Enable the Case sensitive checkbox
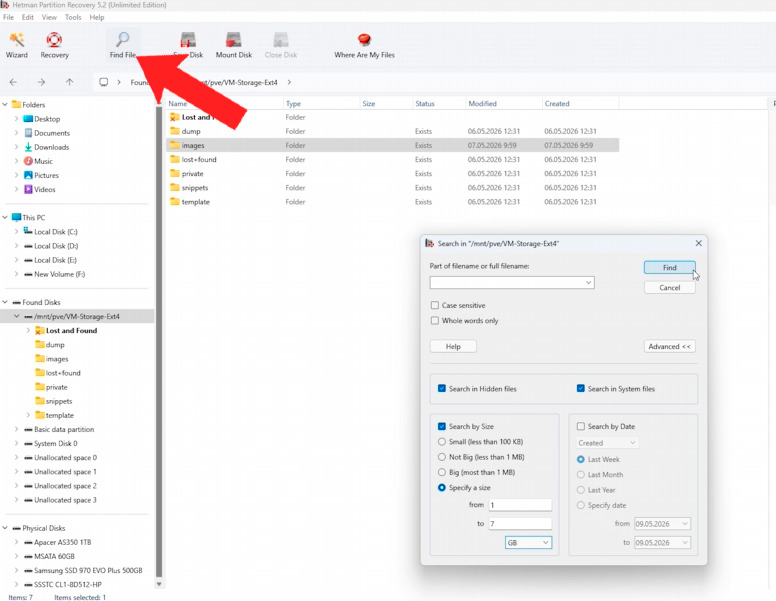 click(x=435, y=305)
